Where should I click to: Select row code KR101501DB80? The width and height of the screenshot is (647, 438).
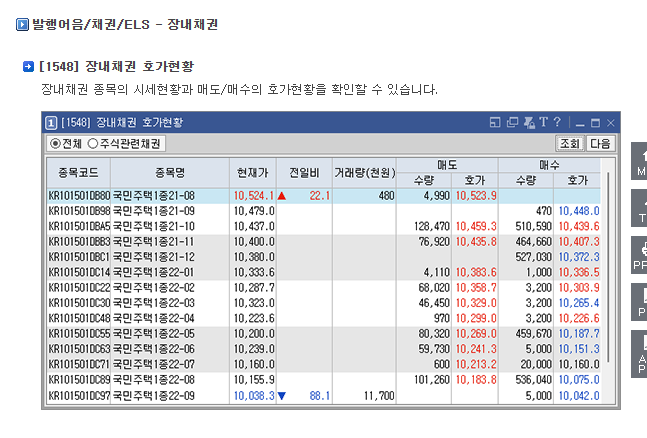pos(79,196)
